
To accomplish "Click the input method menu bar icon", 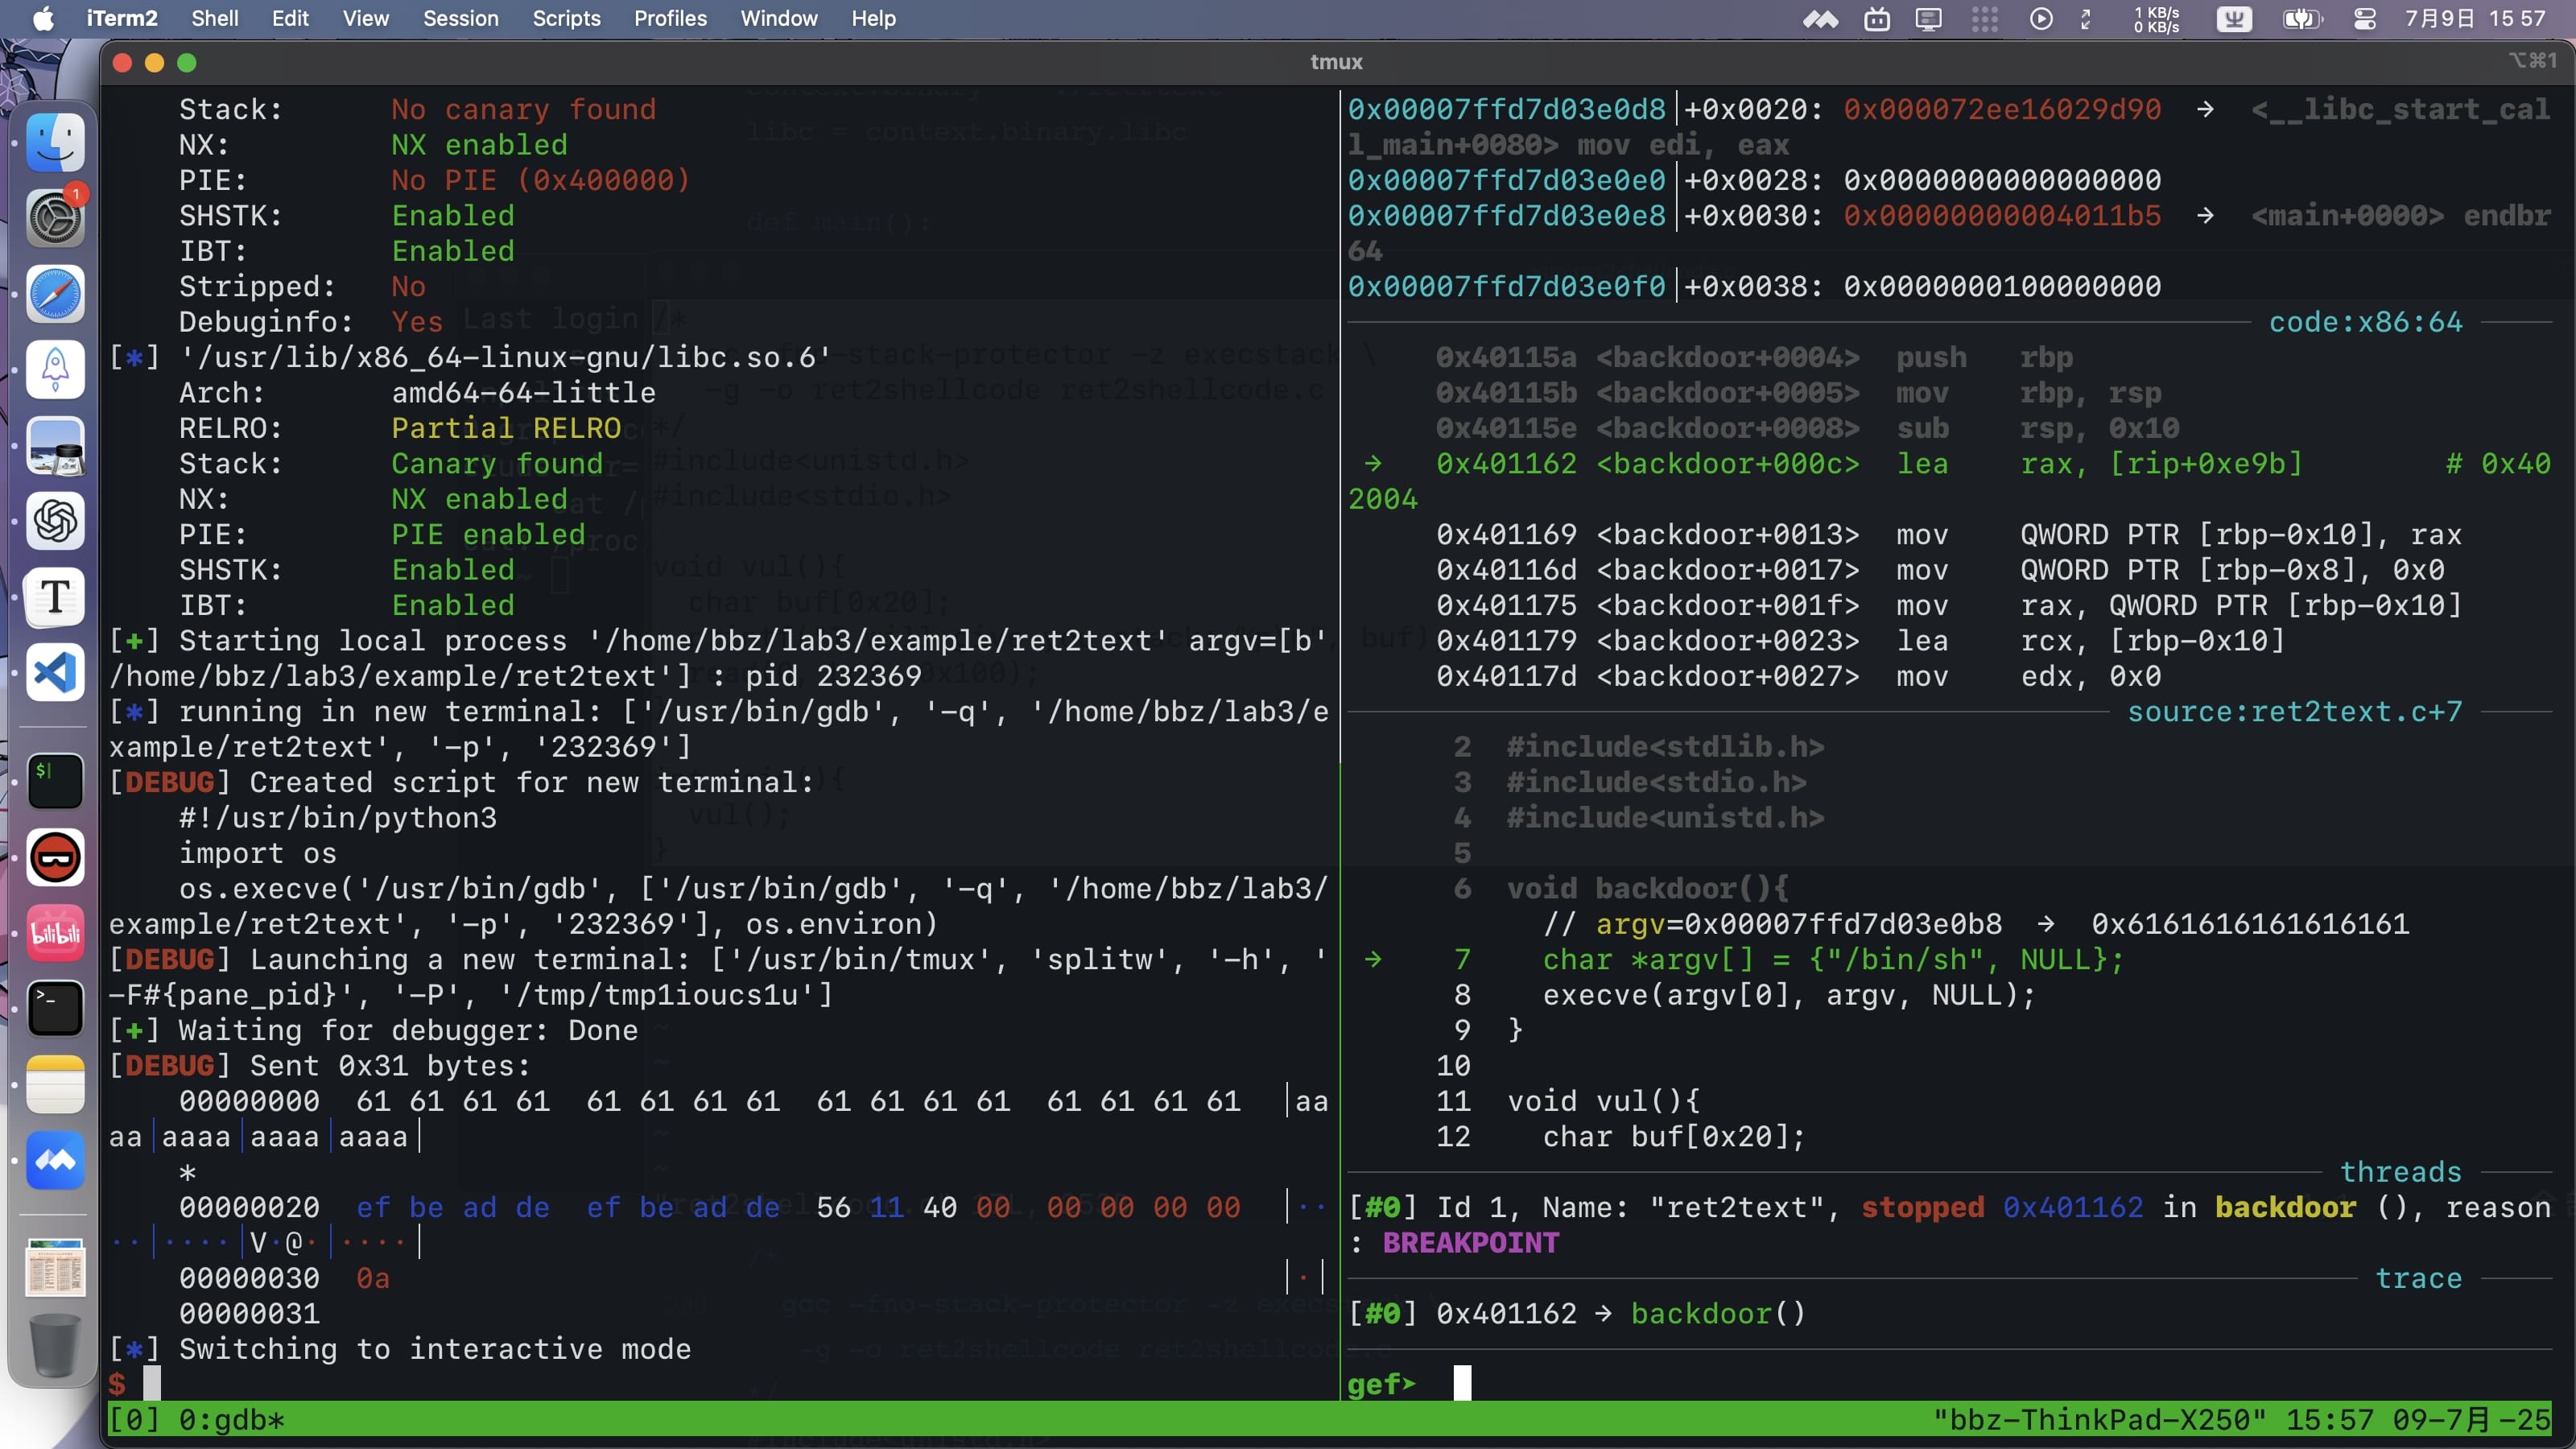I will point(2234,19).
